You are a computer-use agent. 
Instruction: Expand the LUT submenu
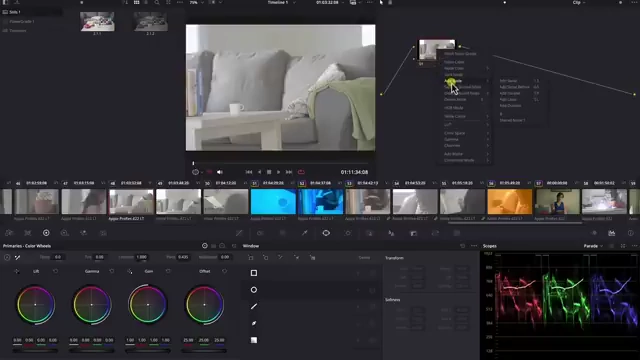(x=466, y=124)
